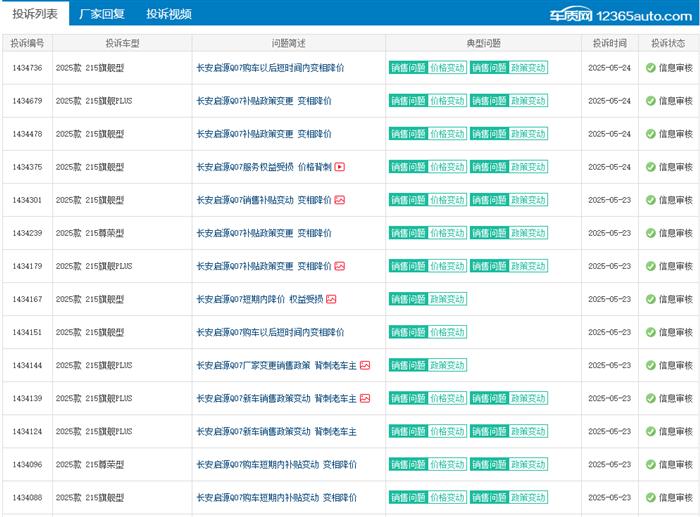This screenshot has width=700, height=517.
Task: Click 信息审核 status in row 1434239
Action: tap(676, 233)
